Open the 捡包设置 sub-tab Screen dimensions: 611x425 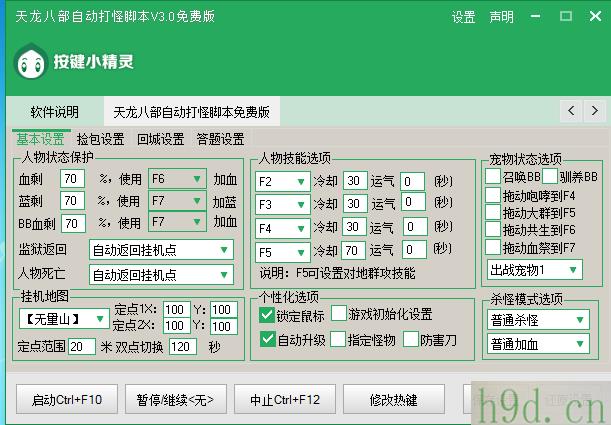[x=101, y=139]
